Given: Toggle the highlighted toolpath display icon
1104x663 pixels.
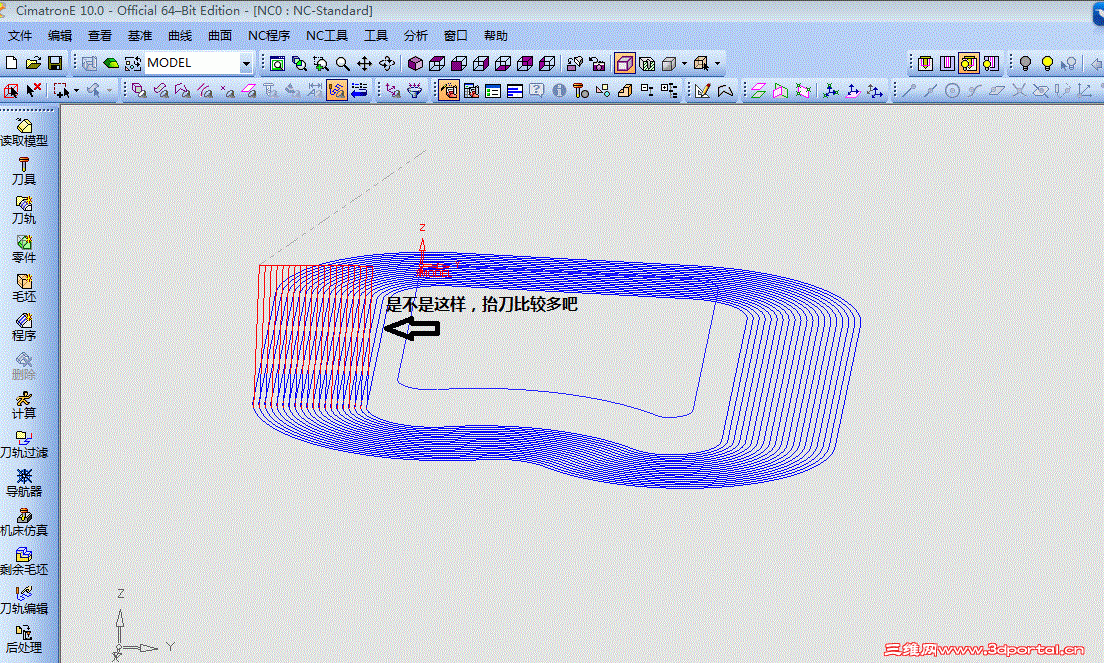Looking at the screenshot, I should click(x=337, y=90).
